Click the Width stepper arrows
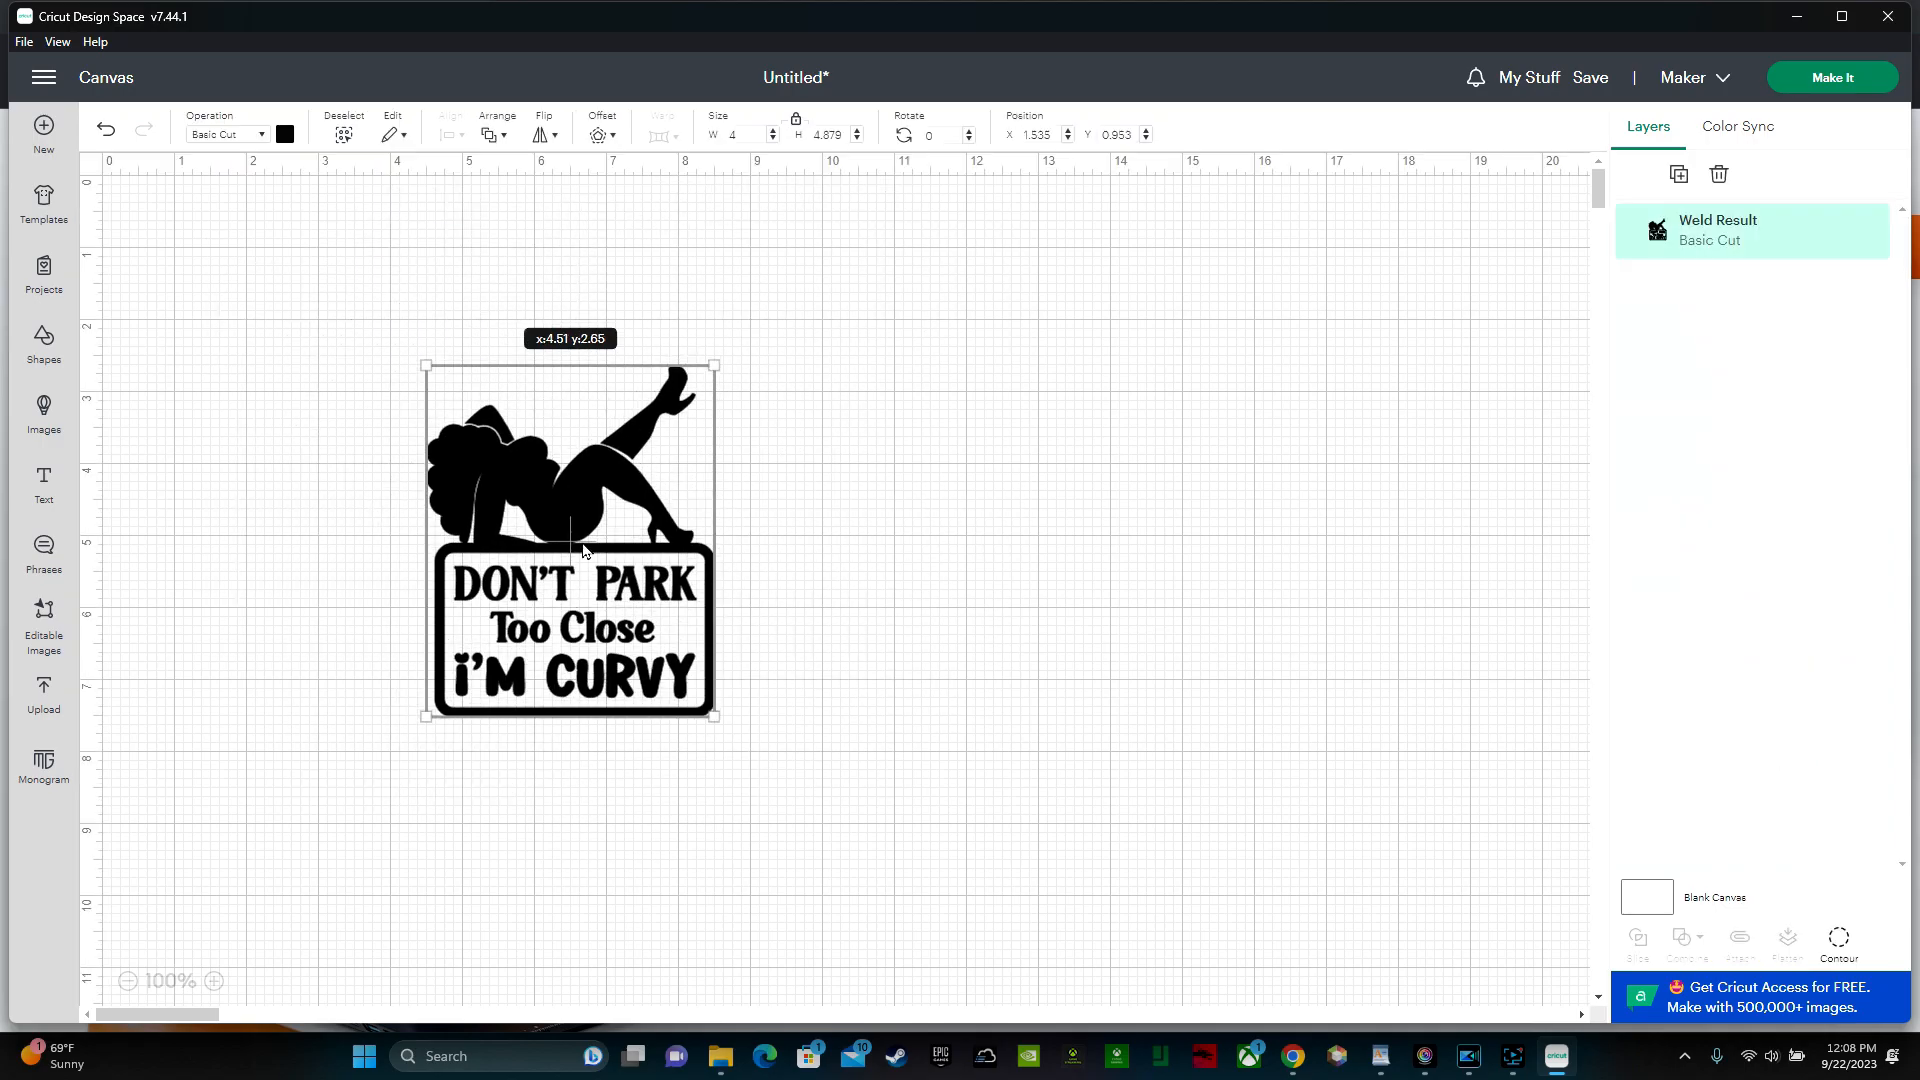Image resolution: width=1920 pixels, height=1080 pixels. (772, 135)
